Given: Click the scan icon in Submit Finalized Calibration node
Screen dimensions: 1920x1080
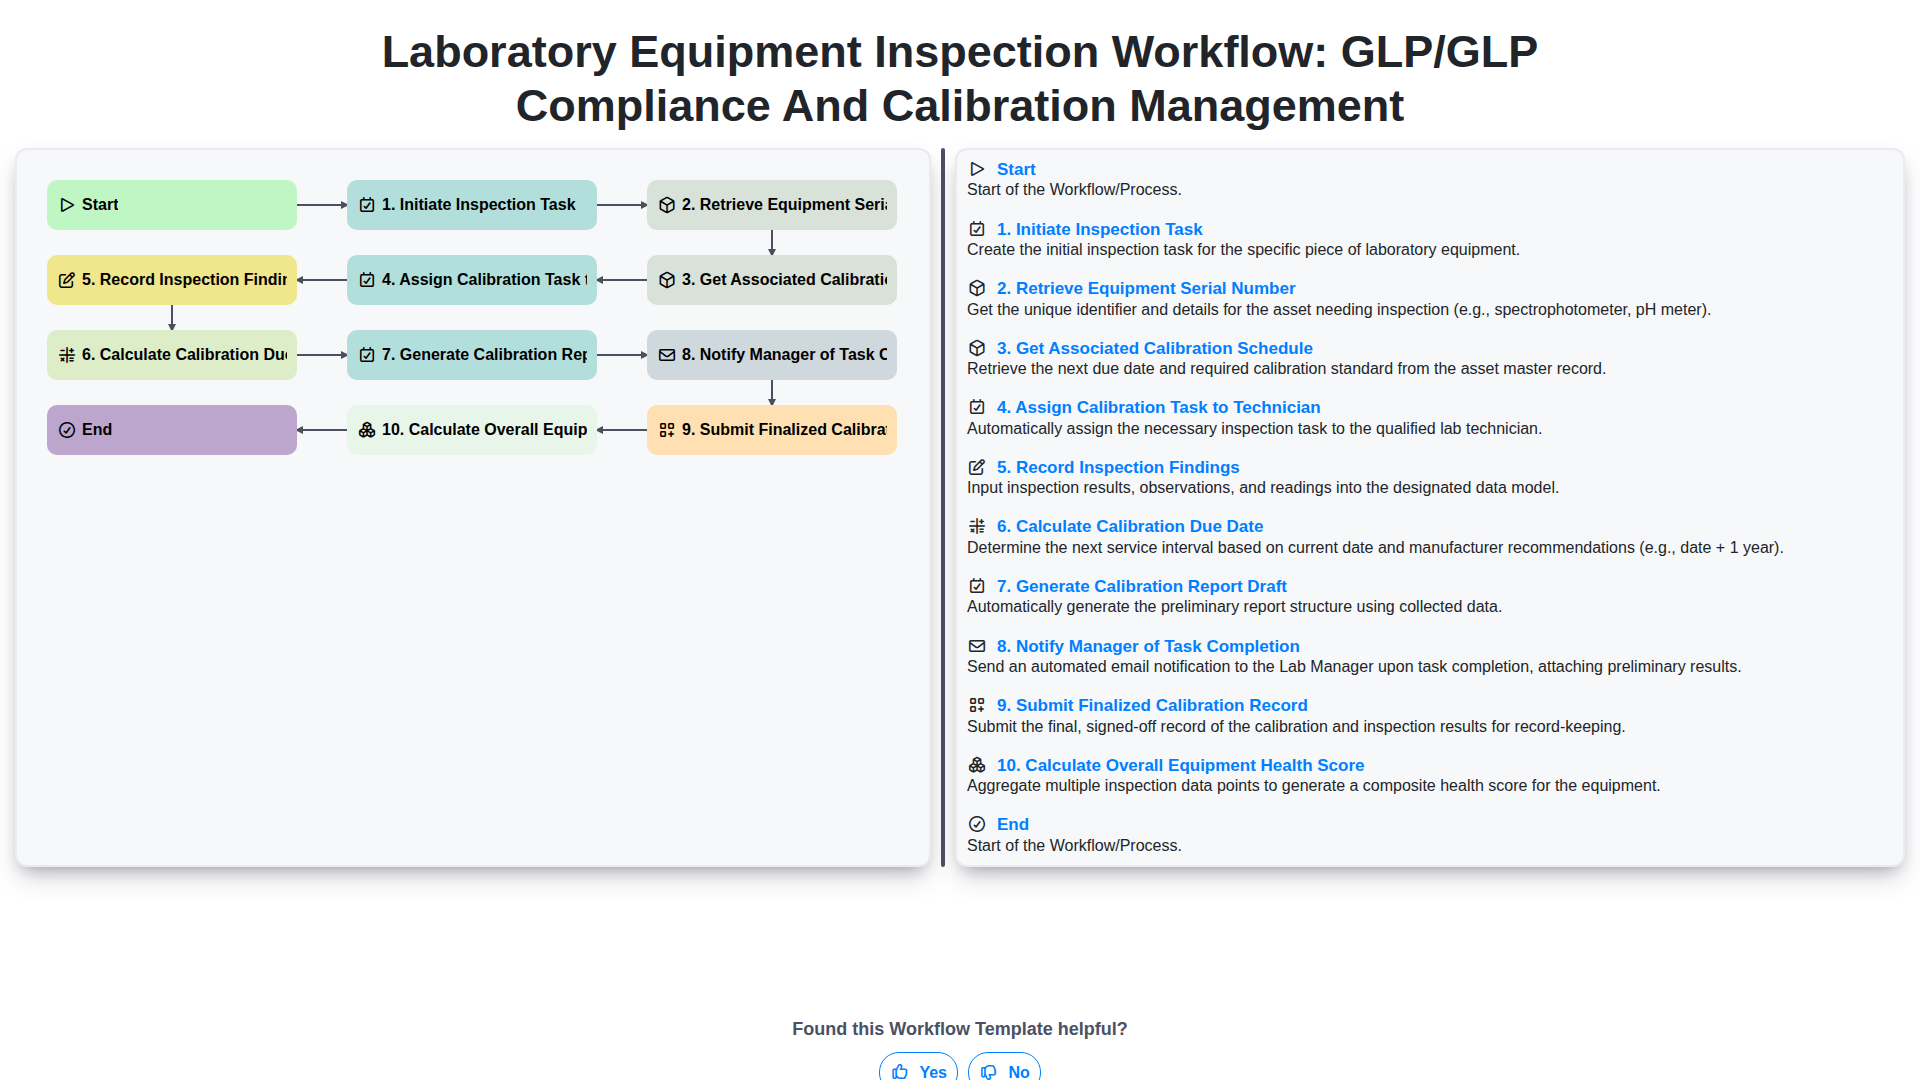Looking at the screenshot, I should click(x=667, y=430).
